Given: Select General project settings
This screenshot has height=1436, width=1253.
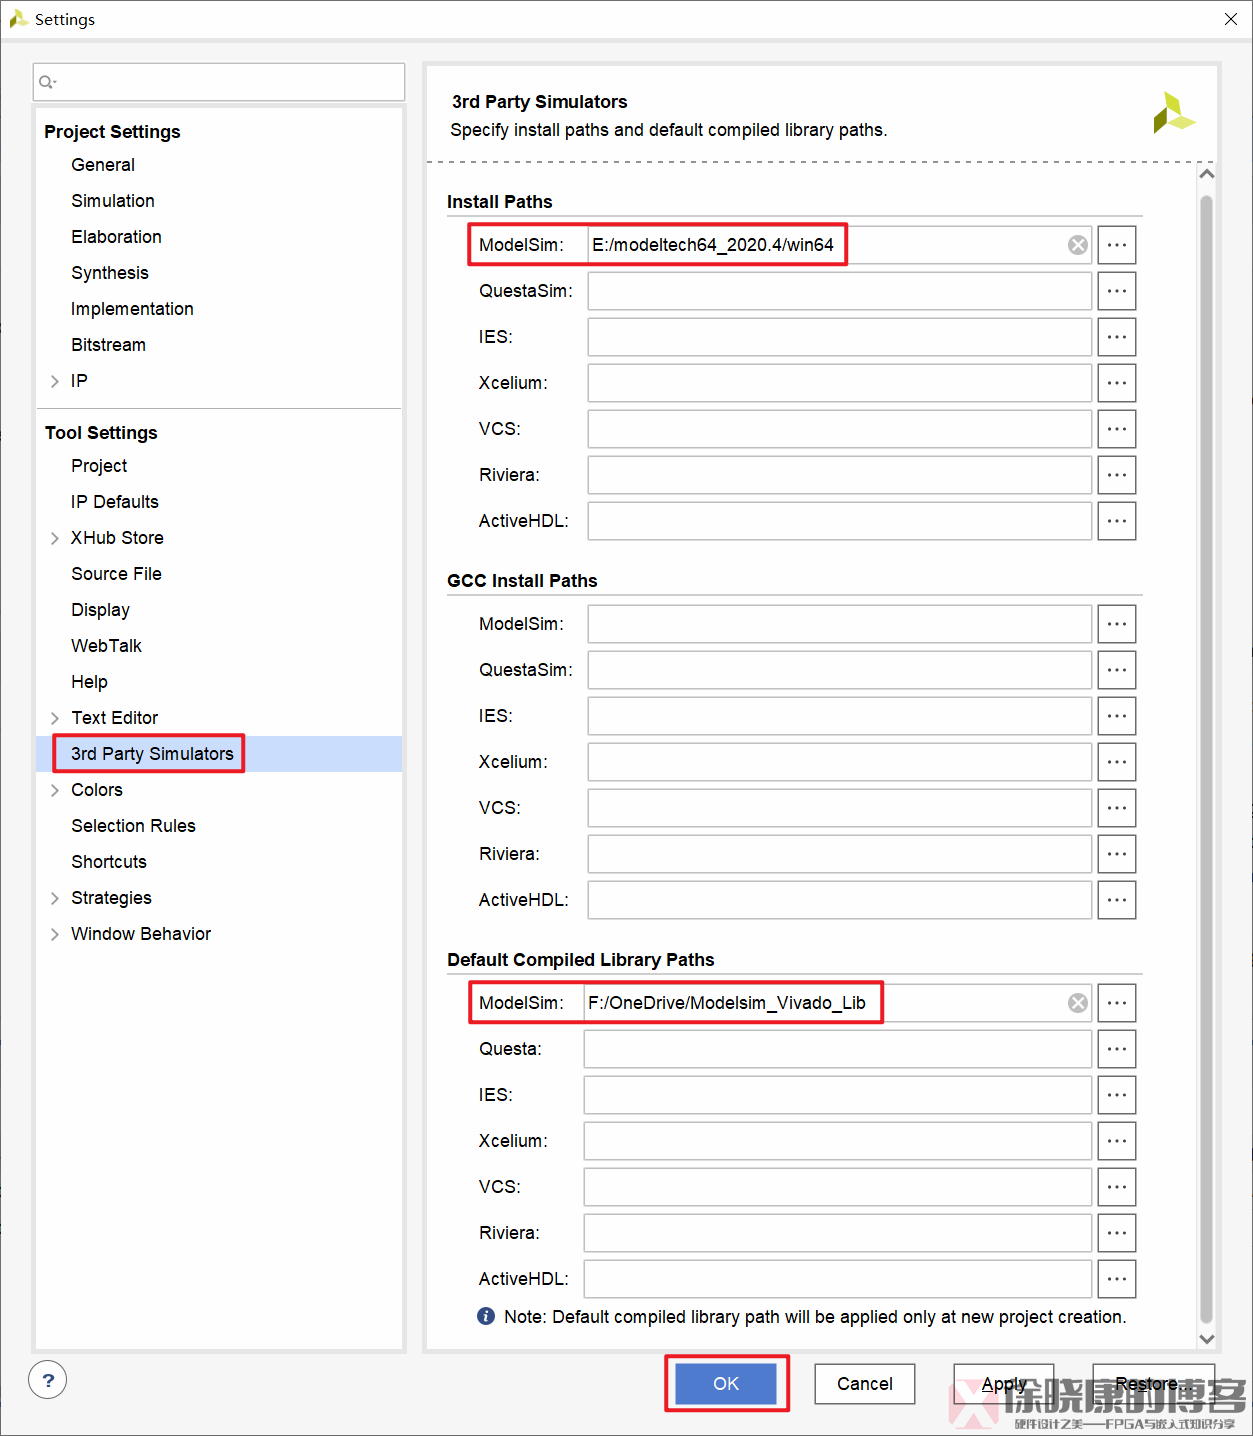Looking at the screenshot, I should (103, 165).
